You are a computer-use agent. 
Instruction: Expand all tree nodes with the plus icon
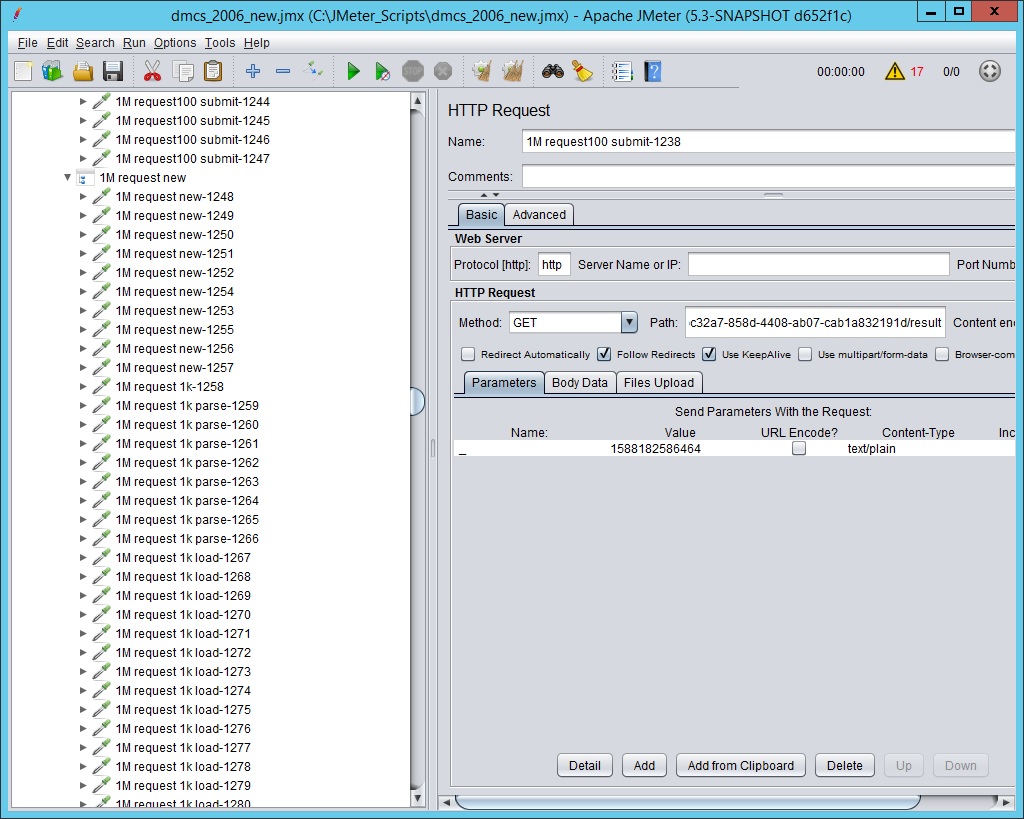(x=252, y=71)
